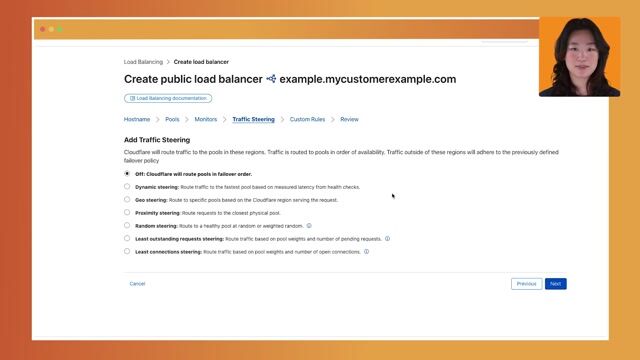Click the load balancer share icon beside hostname
Screen dimensions: 640x360
271,79
